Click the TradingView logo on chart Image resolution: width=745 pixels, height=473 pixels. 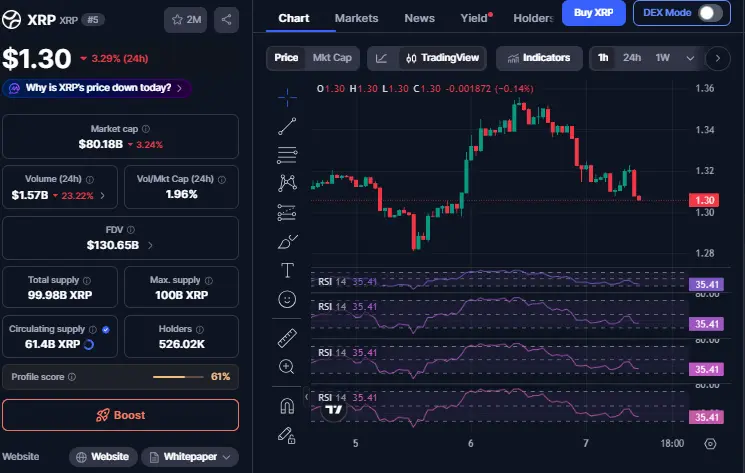(334, 409)
